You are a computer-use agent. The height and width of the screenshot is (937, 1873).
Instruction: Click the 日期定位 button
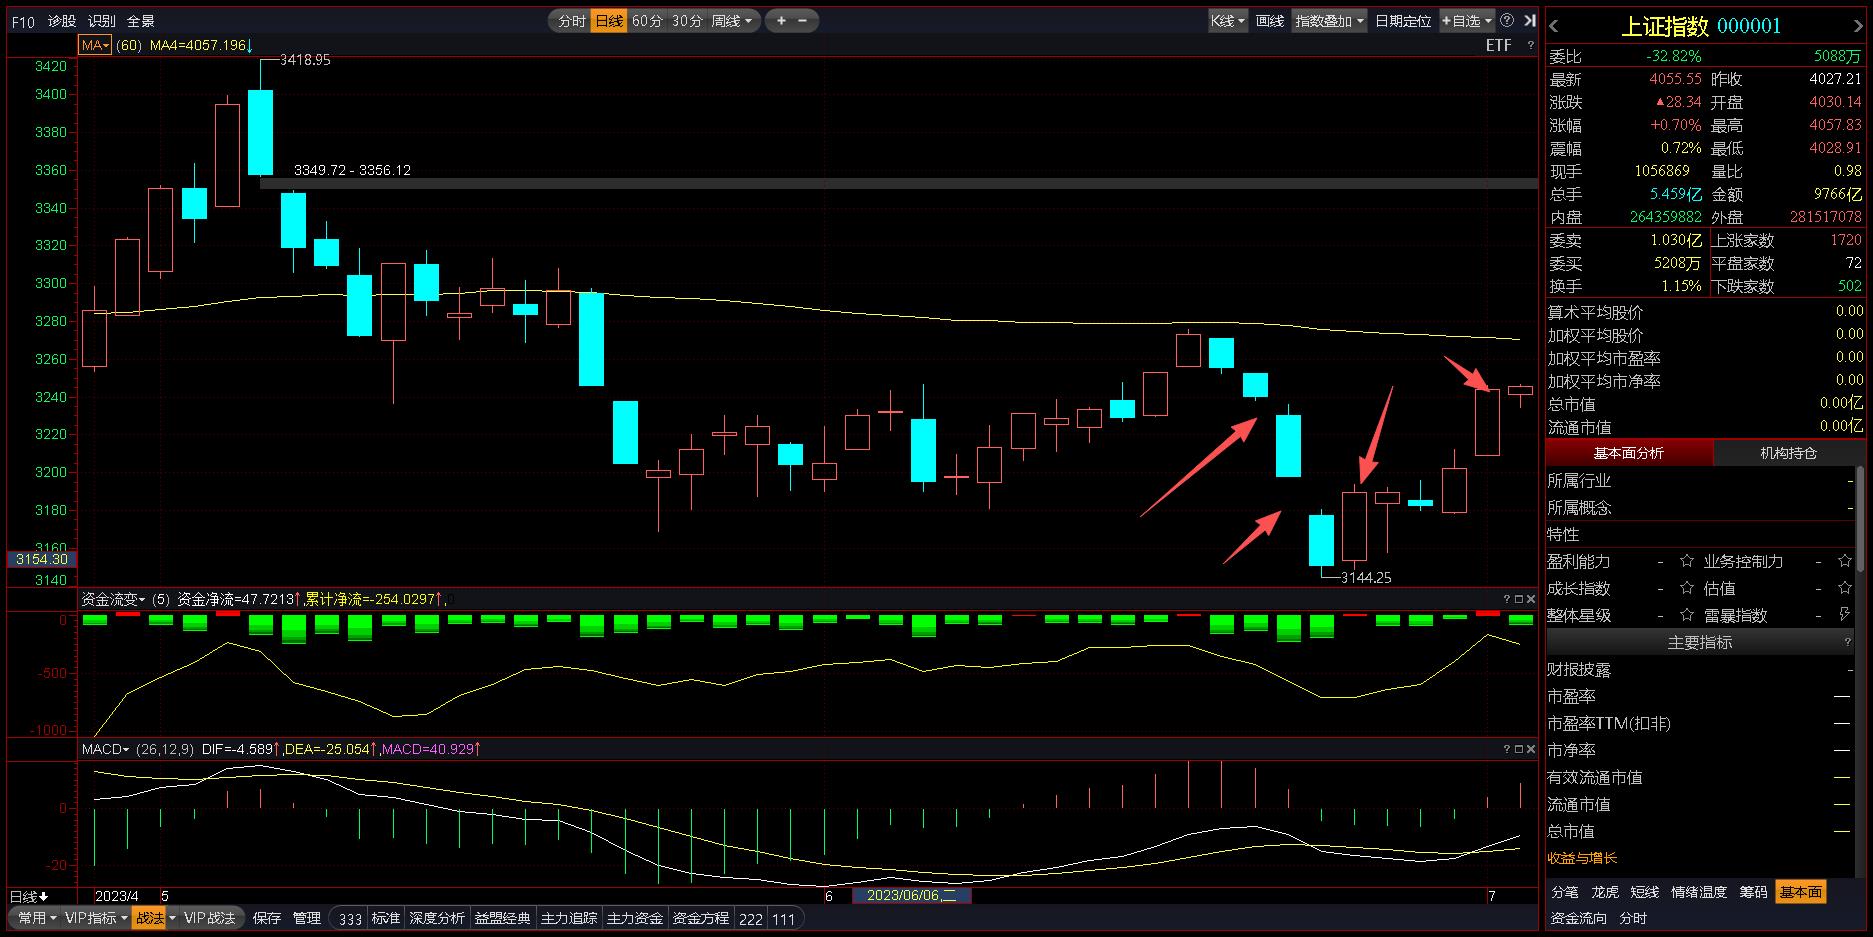pyautogui.click(x=1402, y=20)
